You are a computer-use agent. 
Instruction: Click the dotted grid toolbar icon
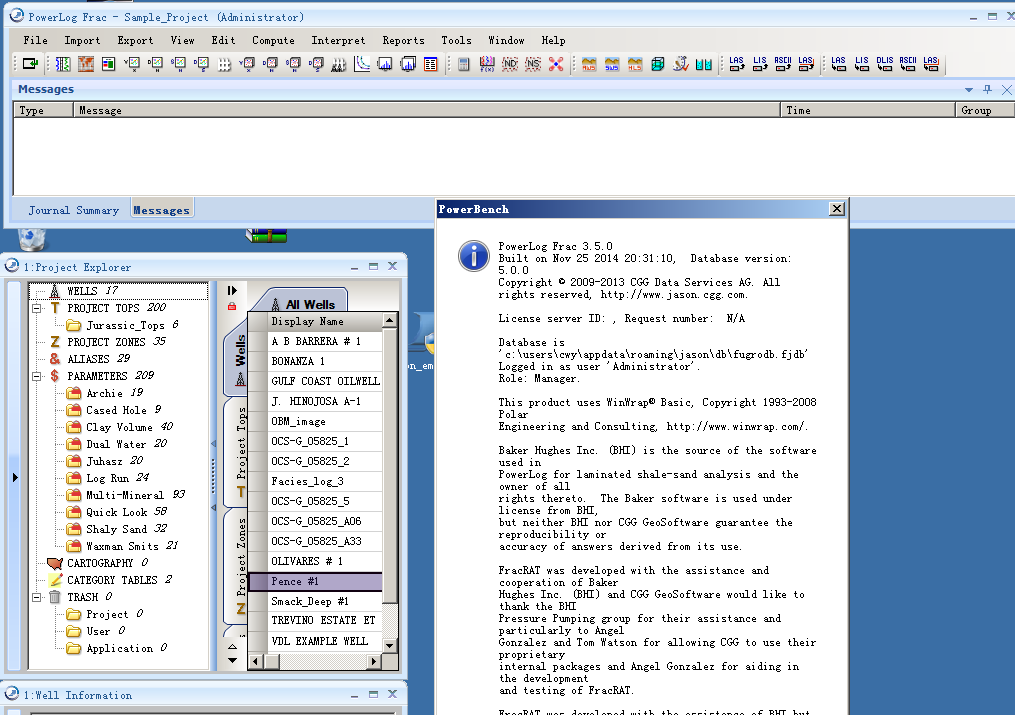pos(225,63)
